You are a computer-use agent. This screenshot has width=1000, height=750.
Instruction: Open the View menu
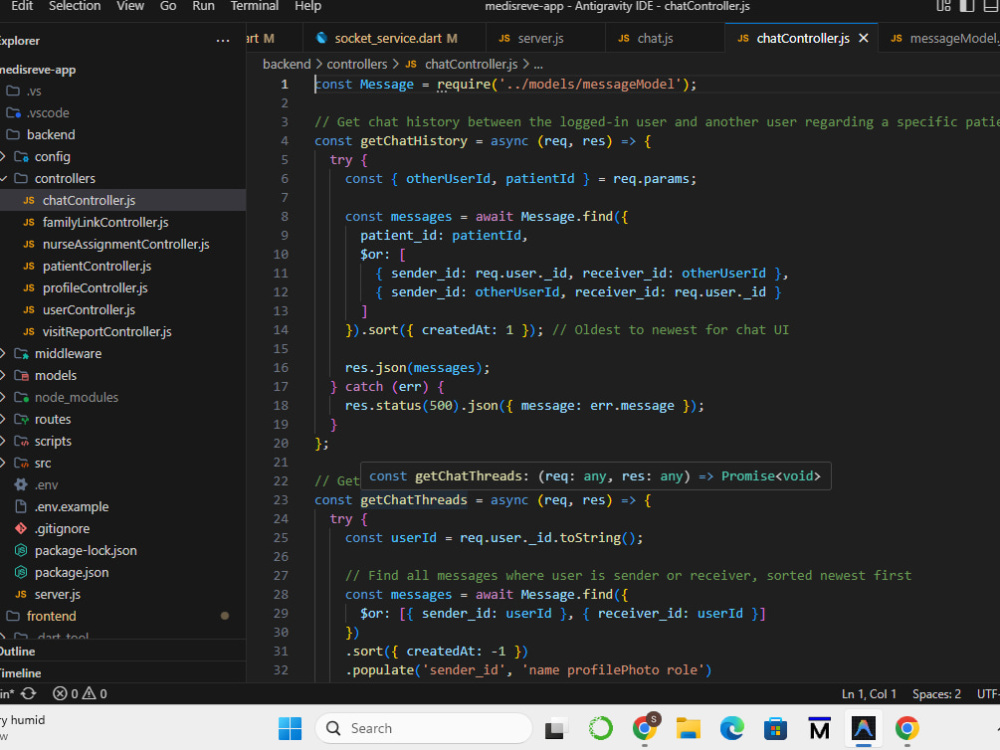[x=130, y=6]
